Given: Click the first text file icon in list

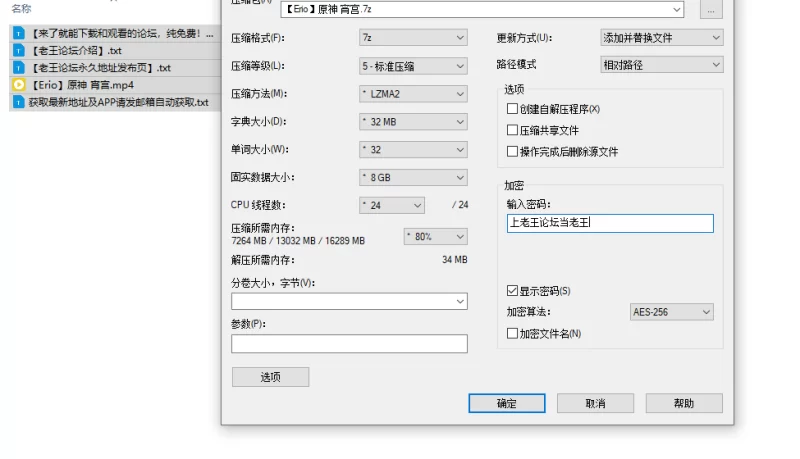Looking at the screenshot, I should click(19, 34).
